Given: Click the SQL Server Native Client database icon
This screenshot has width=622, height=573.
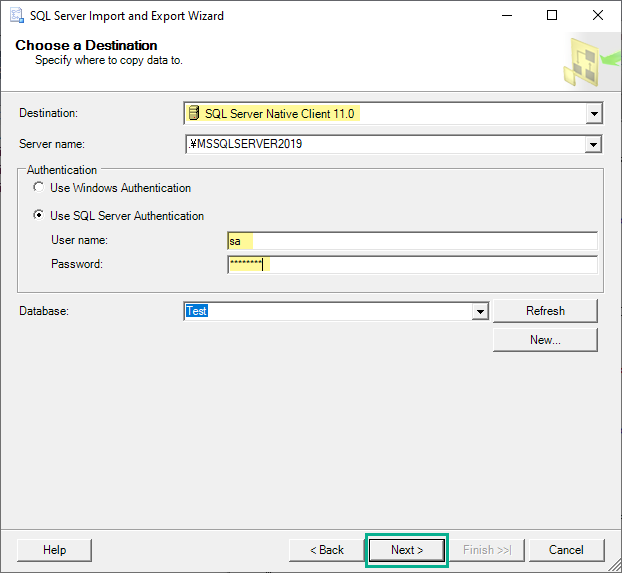Looking at the screenshot, I should click(x=194, y=113).
